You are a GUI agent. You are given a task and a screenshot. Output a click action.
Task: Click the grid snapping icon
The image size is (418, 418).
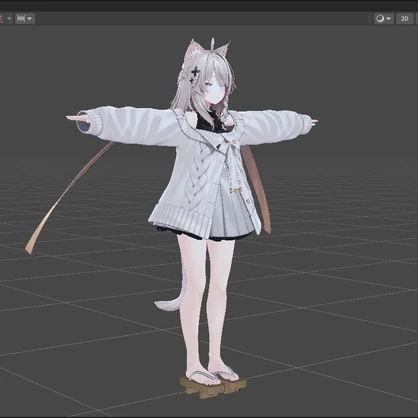click(x=21, y=19)
